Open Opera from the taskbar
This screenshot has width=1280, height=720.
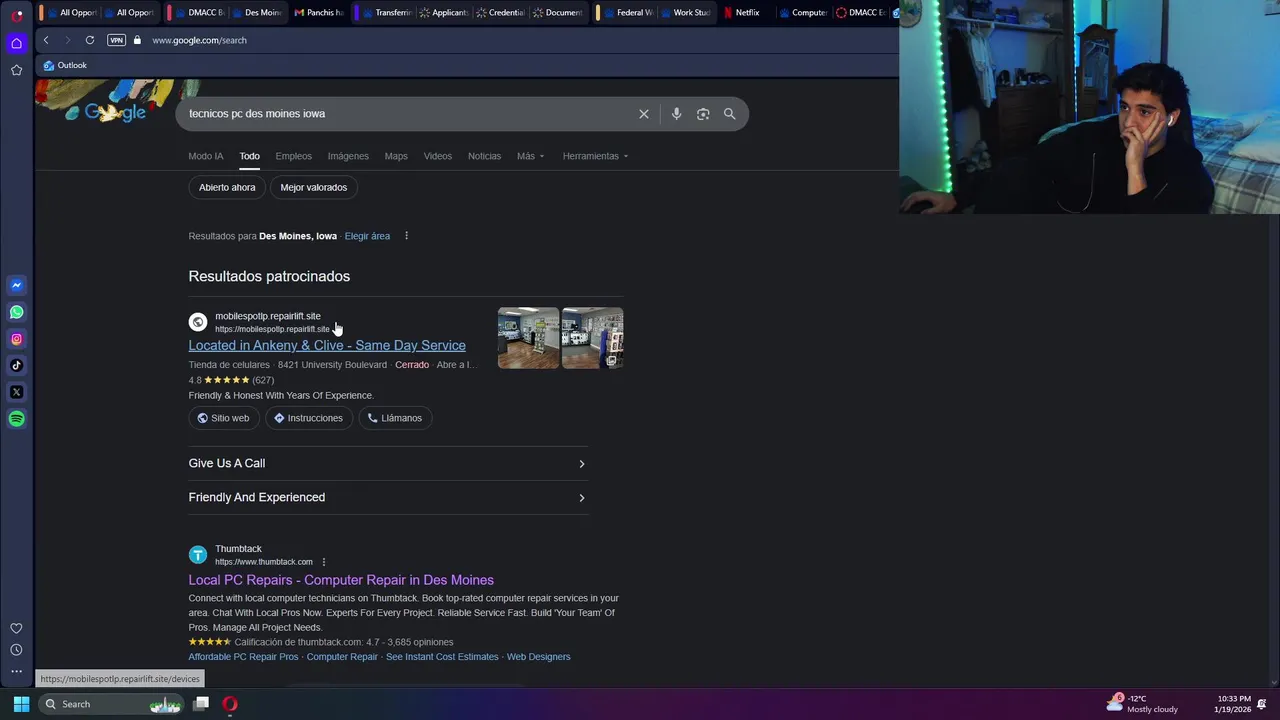pos(230,704)
